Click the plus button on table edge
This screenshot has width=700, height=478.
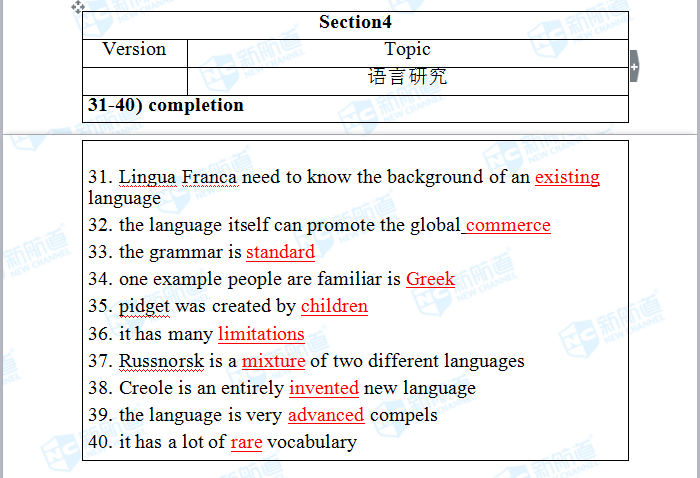pos(633,66)
